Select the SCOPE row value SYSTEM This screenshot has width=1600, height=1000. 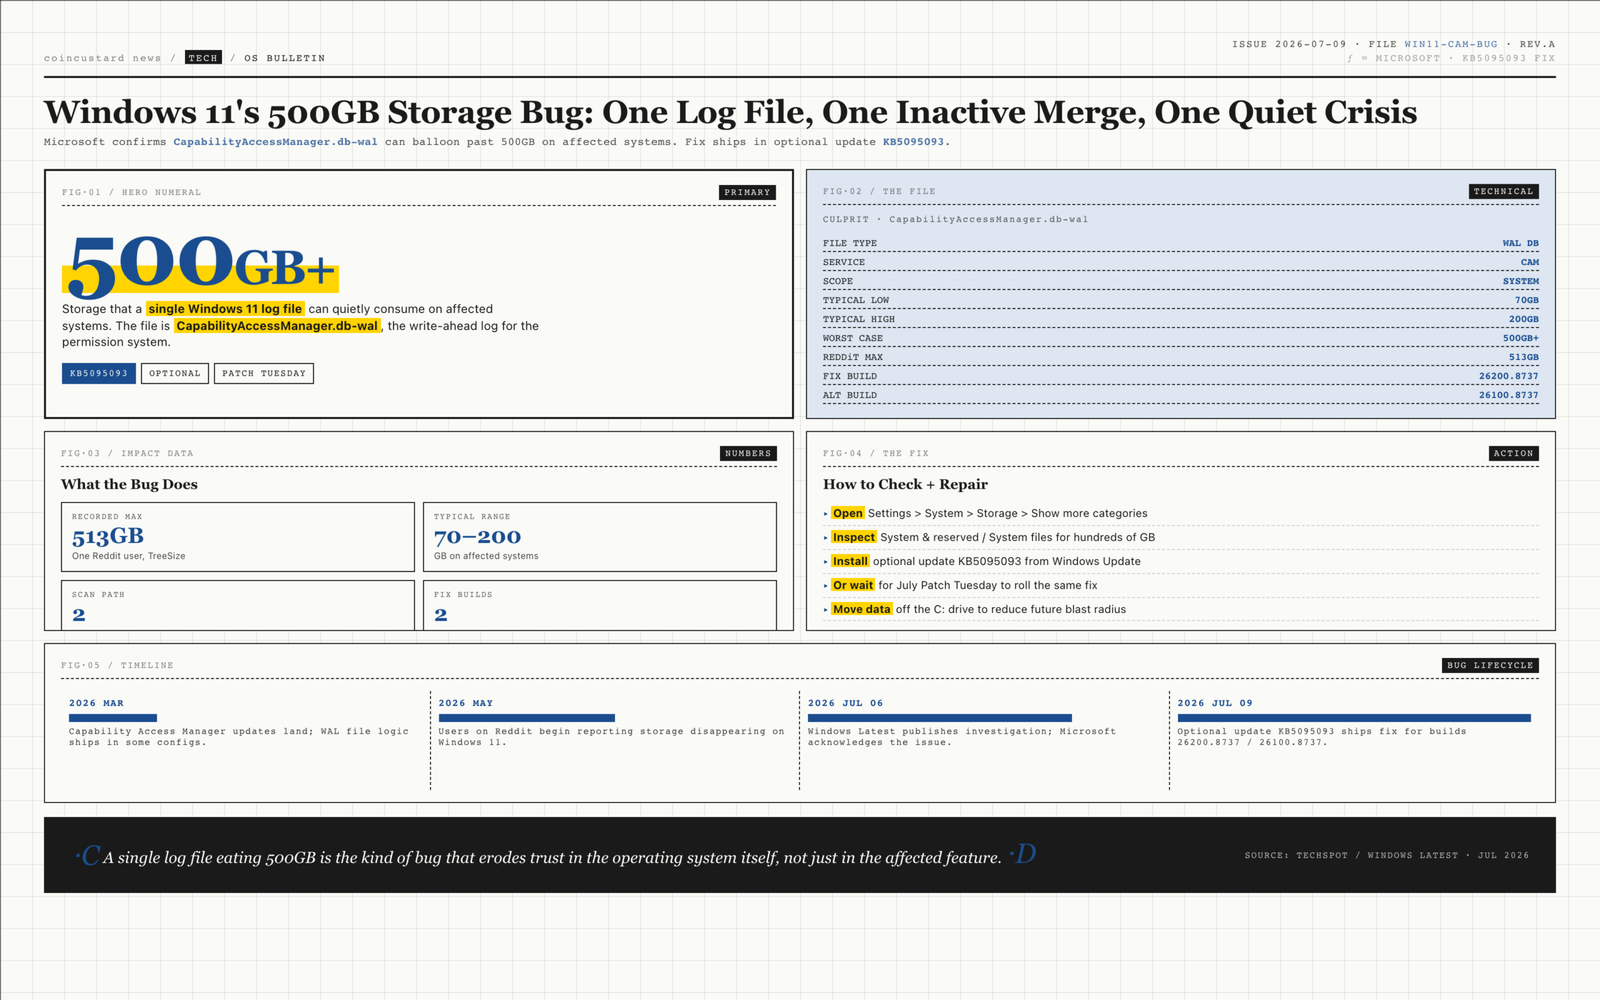pos(1521,281)
